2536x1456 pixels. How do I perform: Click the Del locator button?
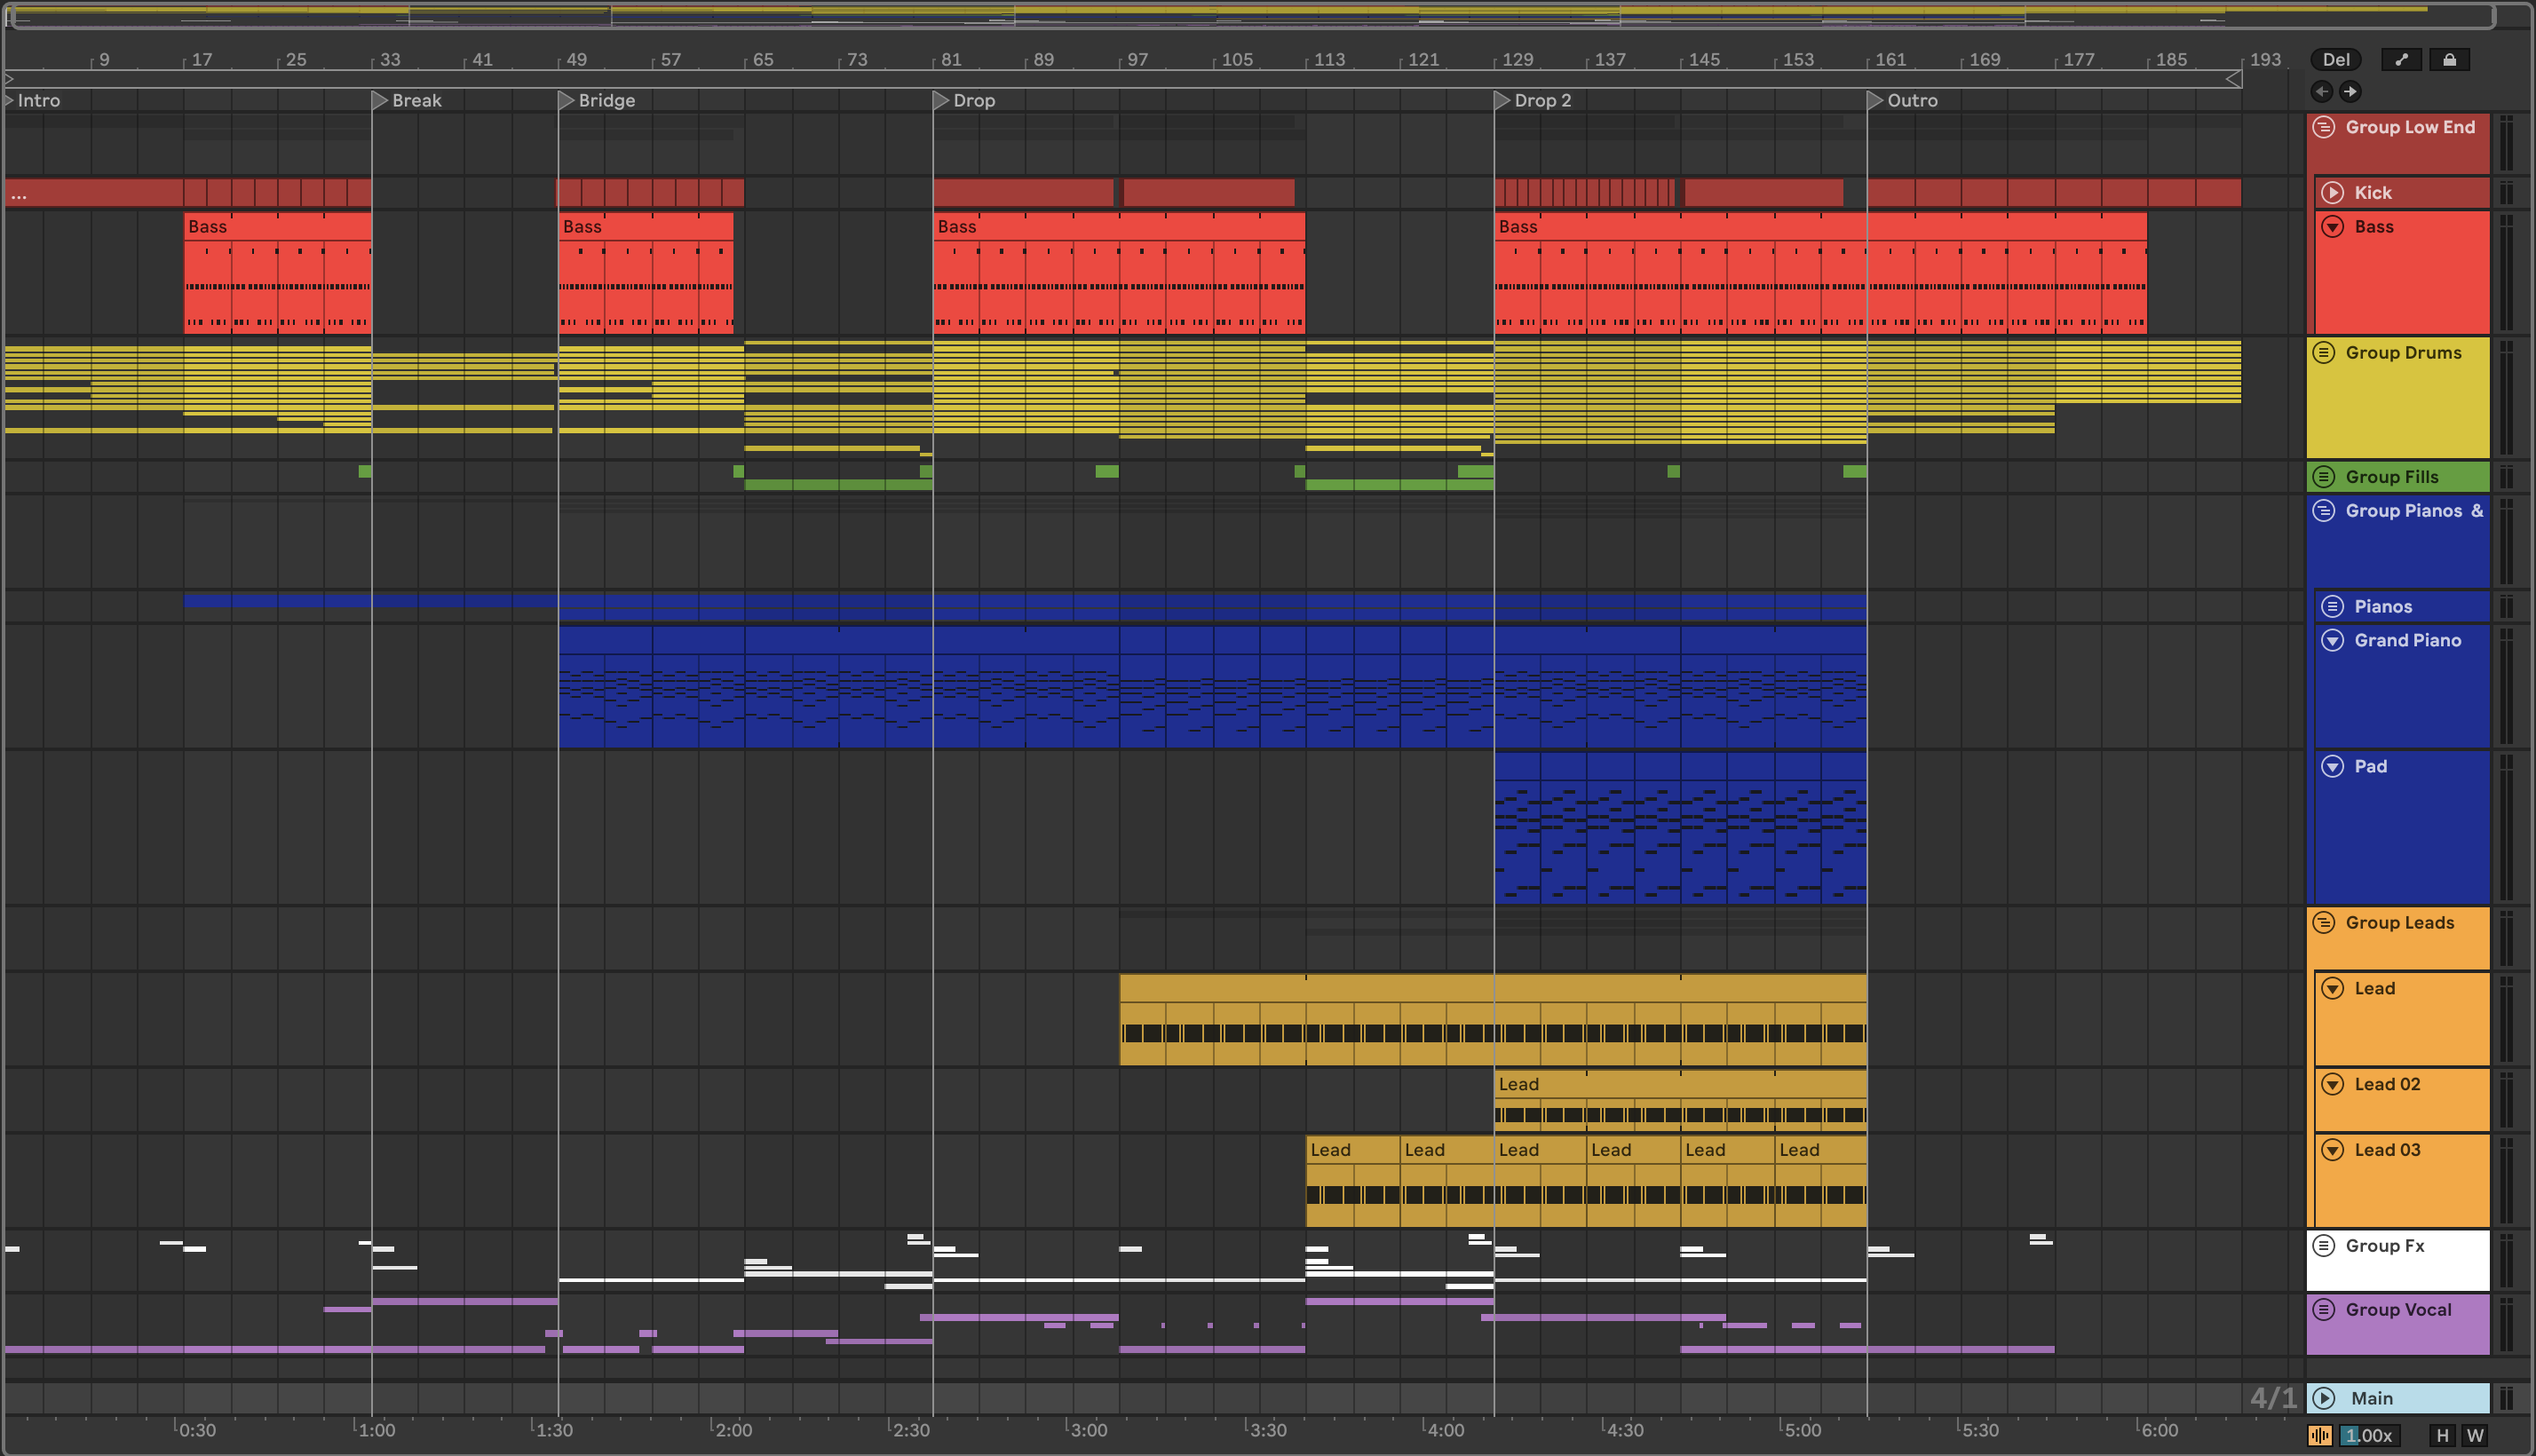(x=2336, y=60)
